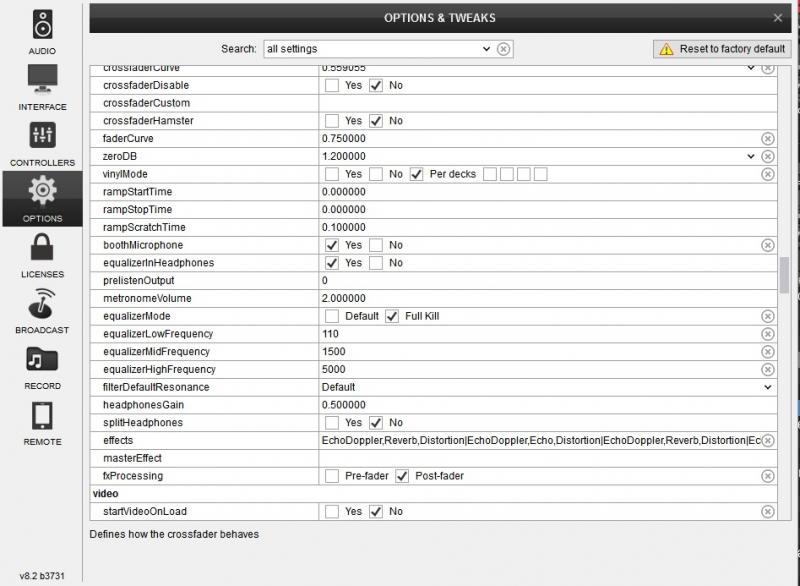Check Yes for vinylMode
Viewport: 800px width, 586px height.
click(x=332, y=174)
